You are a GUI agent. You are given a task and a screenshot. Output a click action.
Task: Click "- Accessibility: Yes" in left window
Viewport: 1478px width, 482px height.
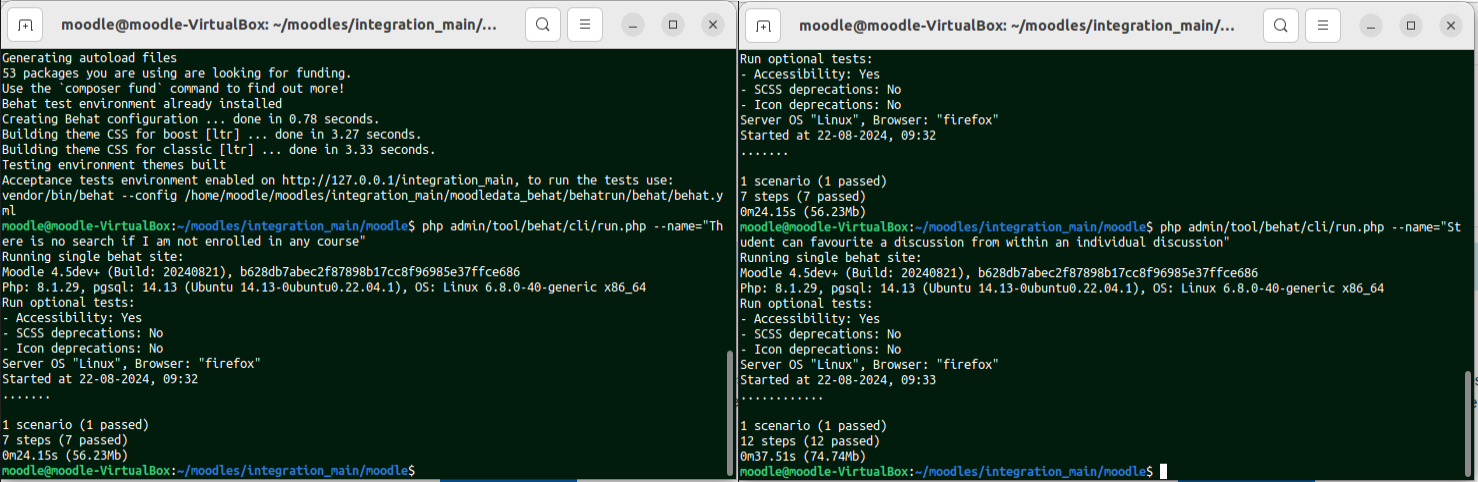[x=72, y=318]
